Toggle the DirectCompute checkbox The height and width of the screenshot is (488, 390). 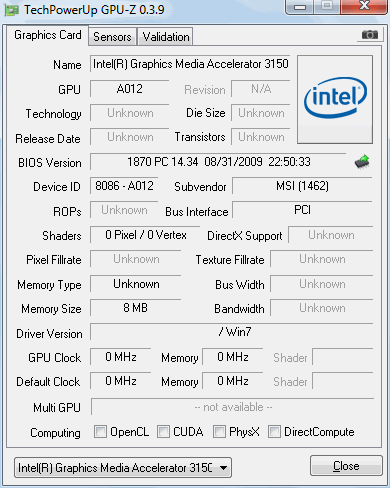click(274, 431)
